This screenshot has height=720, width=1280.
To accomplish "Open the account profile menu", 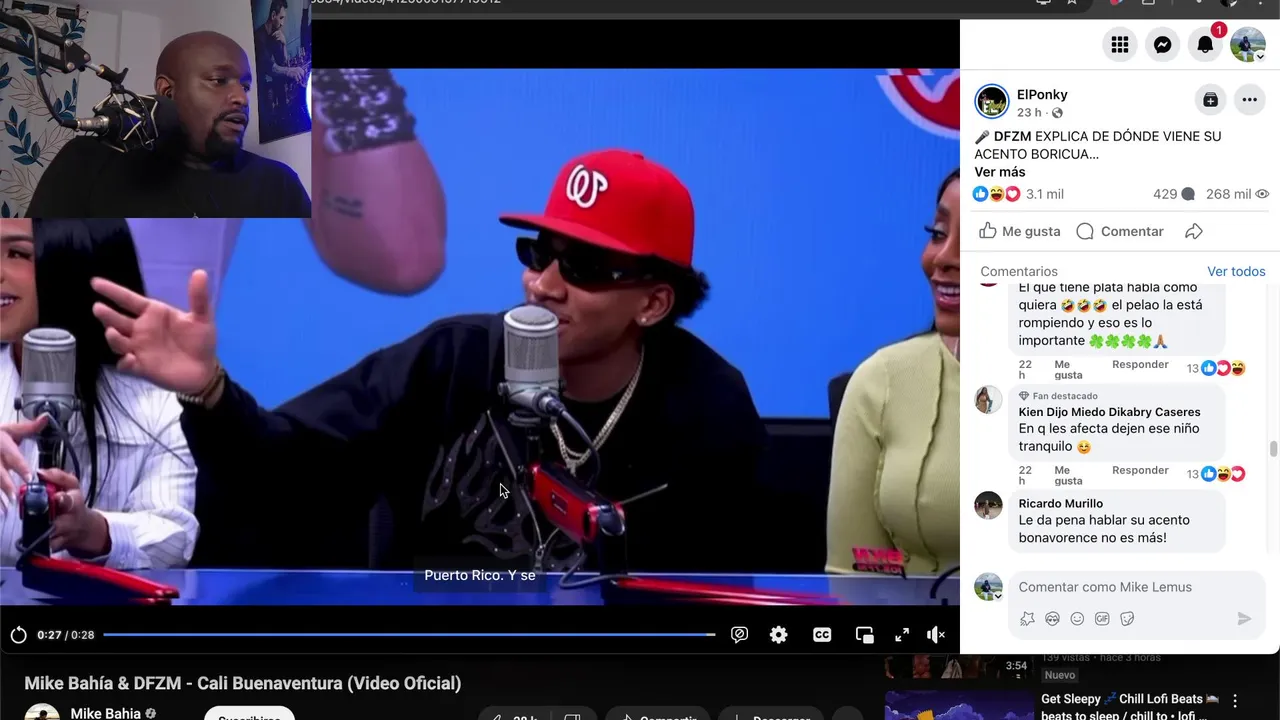I will (1248, 44).
